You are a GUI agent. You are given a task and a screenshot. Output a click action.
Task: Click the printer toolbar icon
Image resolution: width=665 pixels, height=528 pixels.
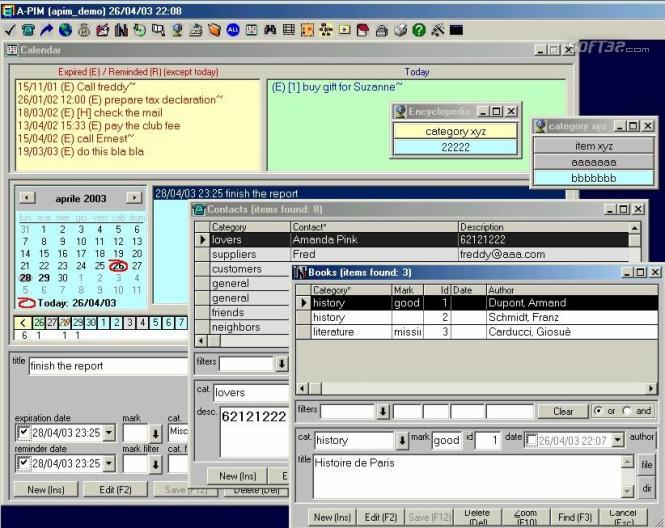tap(400, 30)
